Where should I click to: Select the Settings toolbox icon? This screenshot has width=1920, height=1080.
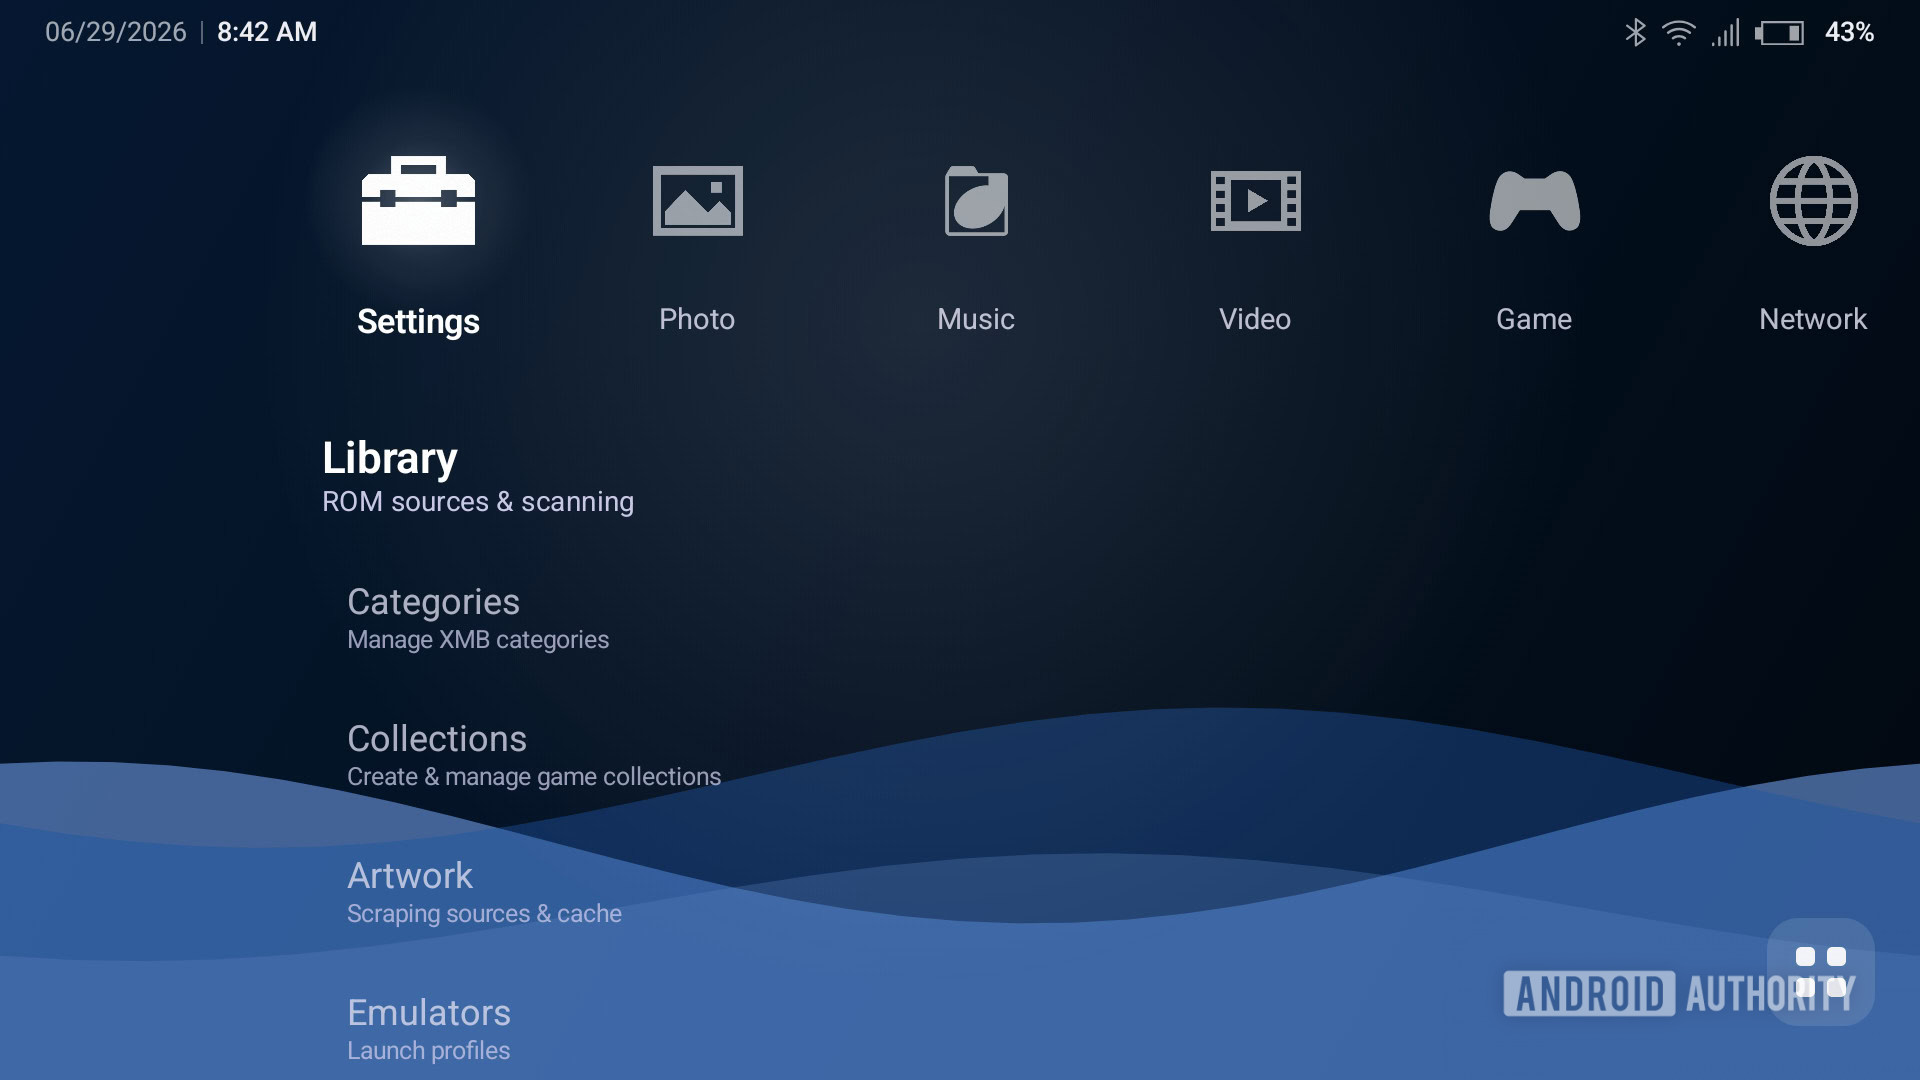coord(418,201)
